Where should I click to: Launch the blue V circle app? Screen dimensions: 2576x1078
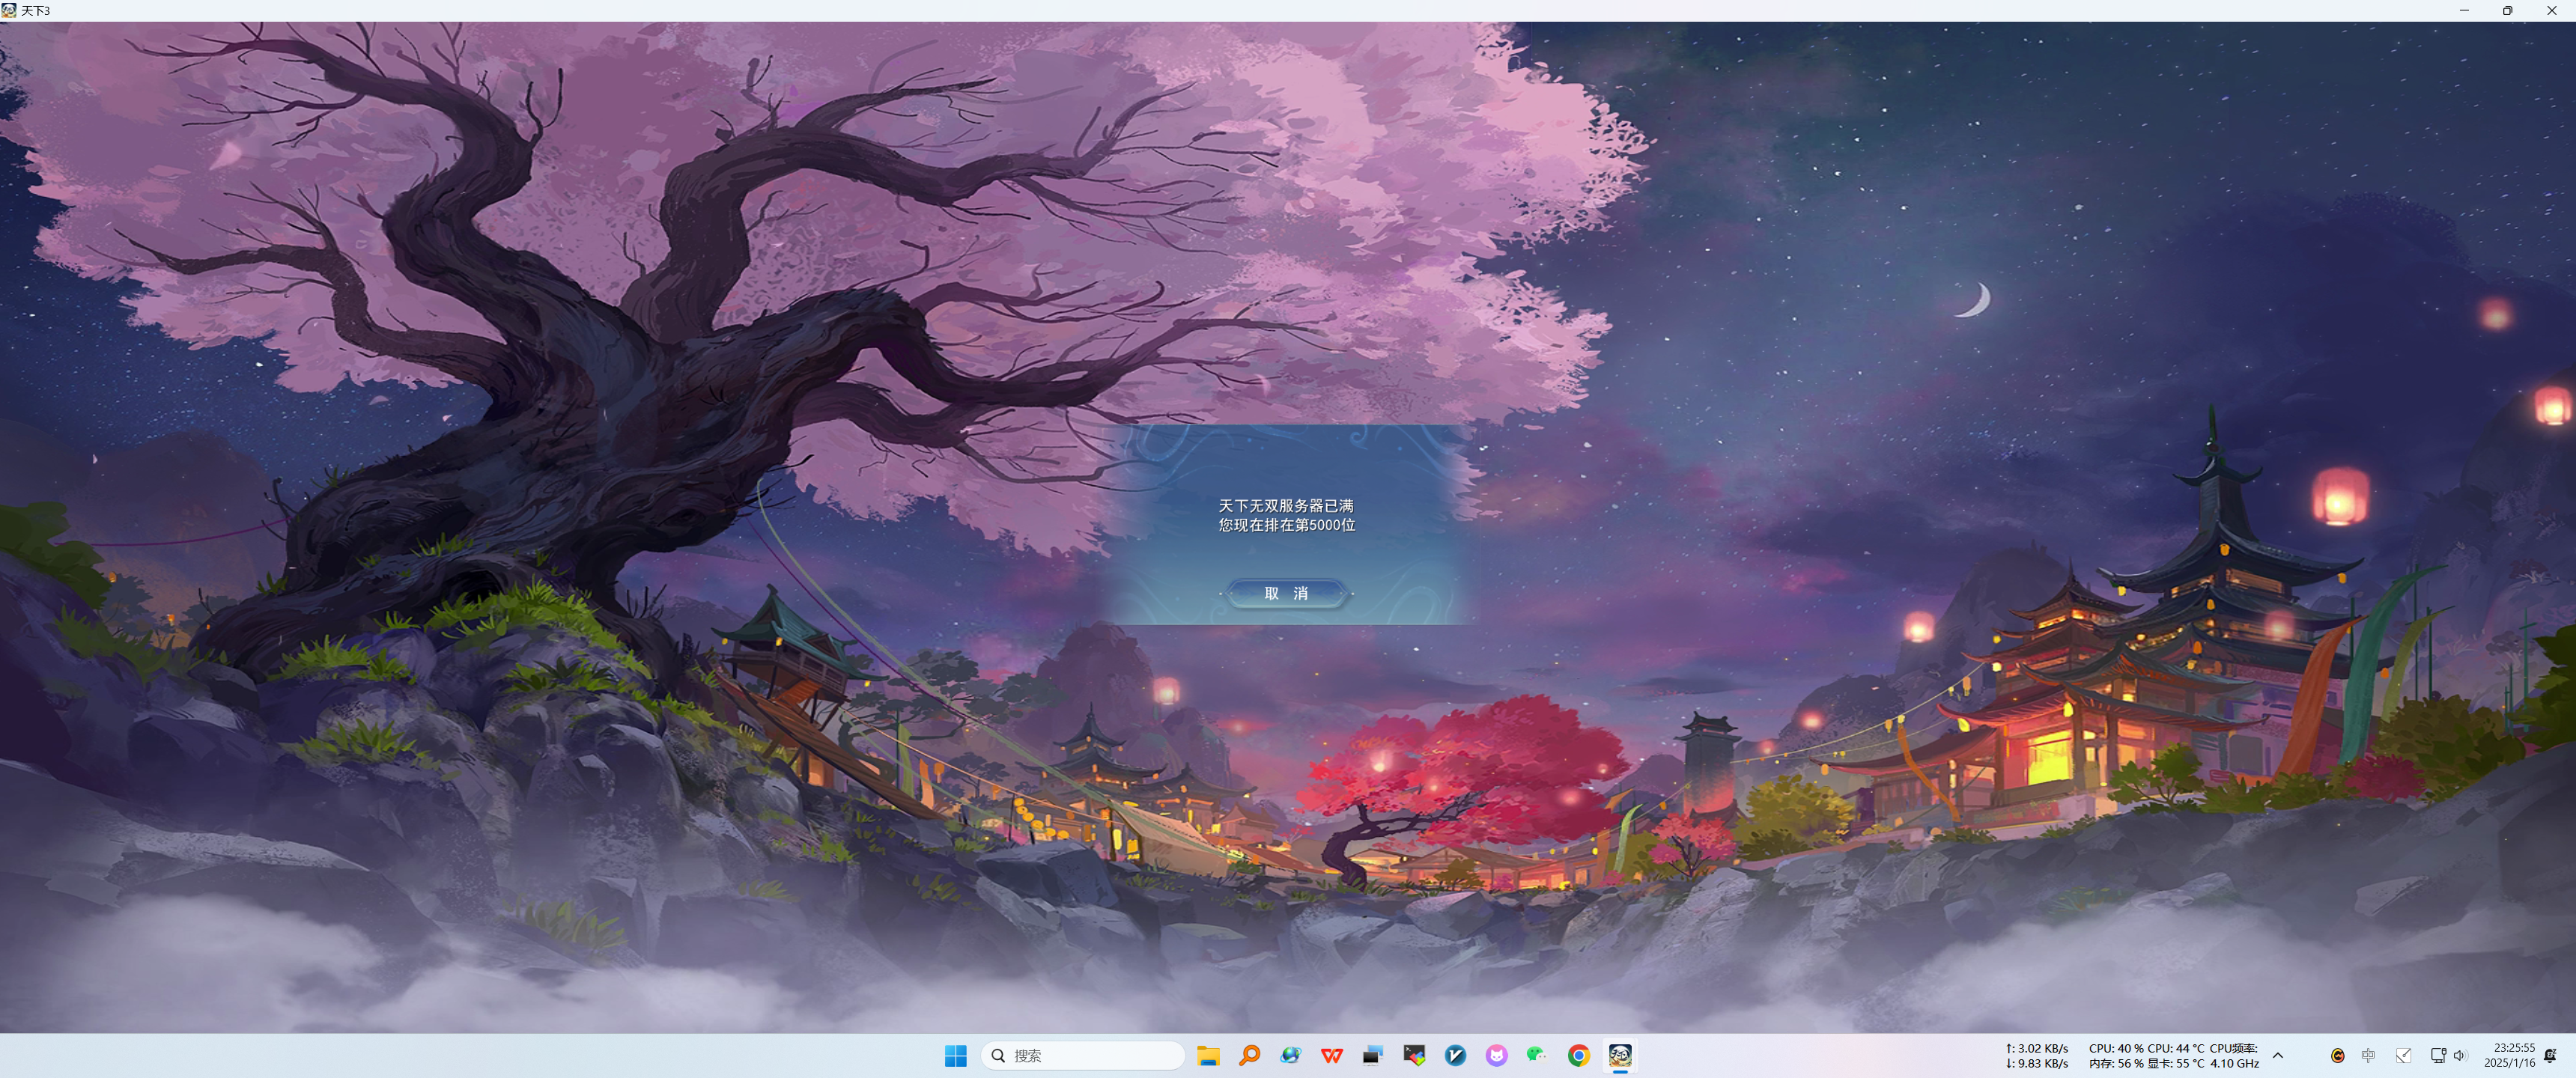pos(1455,1055)
